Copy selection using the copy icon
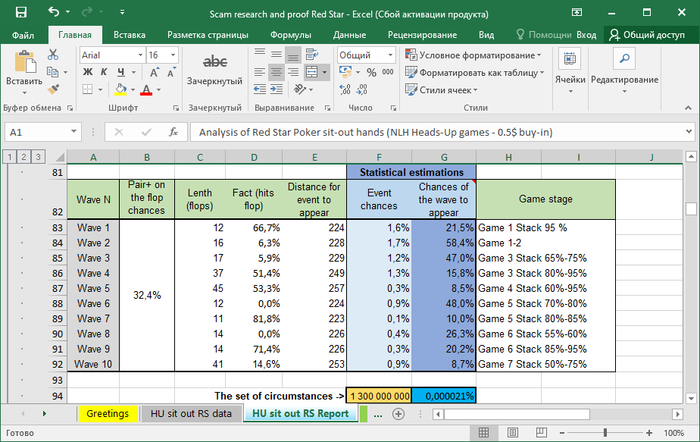Image resolution: width=700 pixels, height=442 pixels. pyautogui.click(x=53, y=71)
